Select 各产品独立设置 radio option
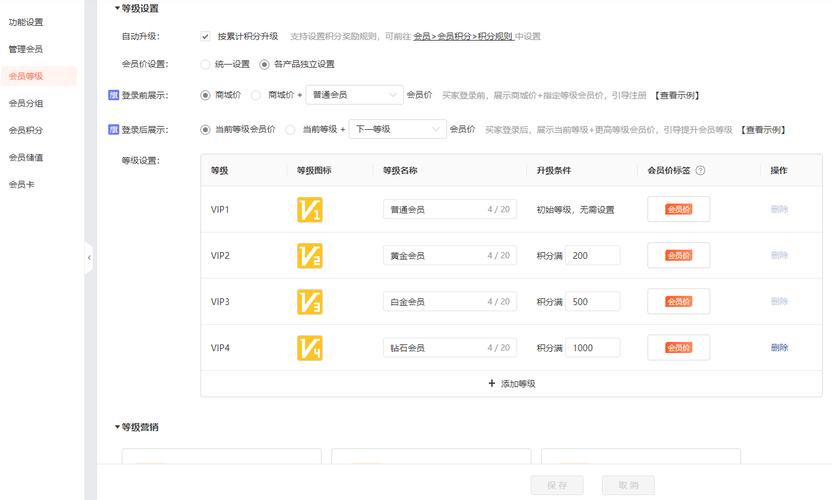The width and height of the screenshot is (832, 500). tap(264, 64)
